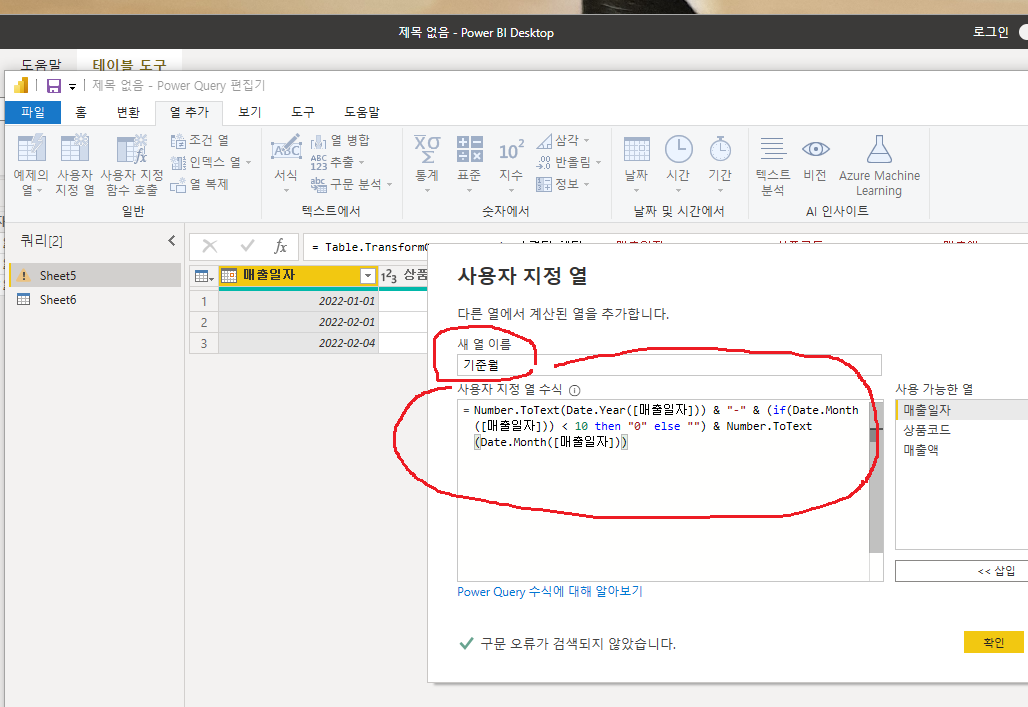Add a 조건 열
The image size is (1028, 707).
(200, 140)
